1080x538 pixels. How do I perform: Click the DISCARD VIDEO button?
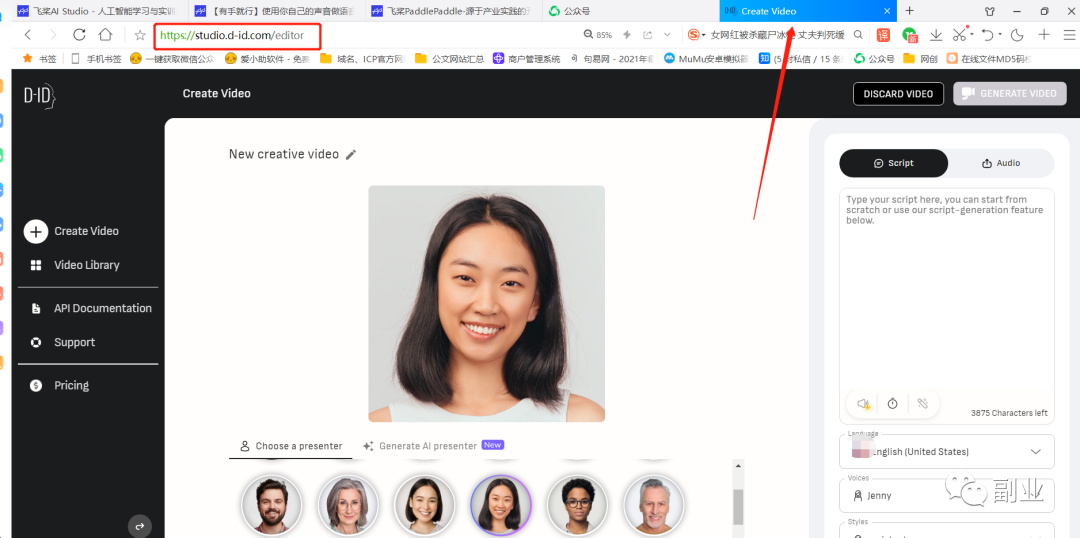point(898,94)
